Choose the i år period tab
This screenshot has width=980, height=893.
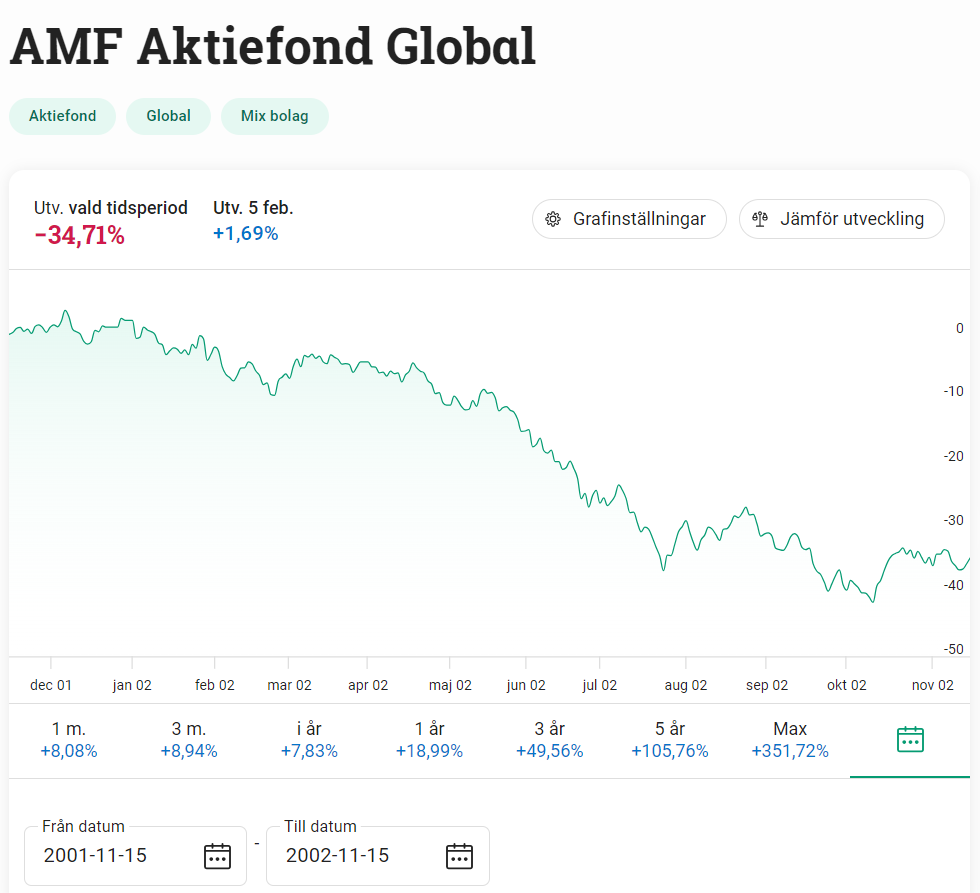pyautogui.click(x=309, y=740)
